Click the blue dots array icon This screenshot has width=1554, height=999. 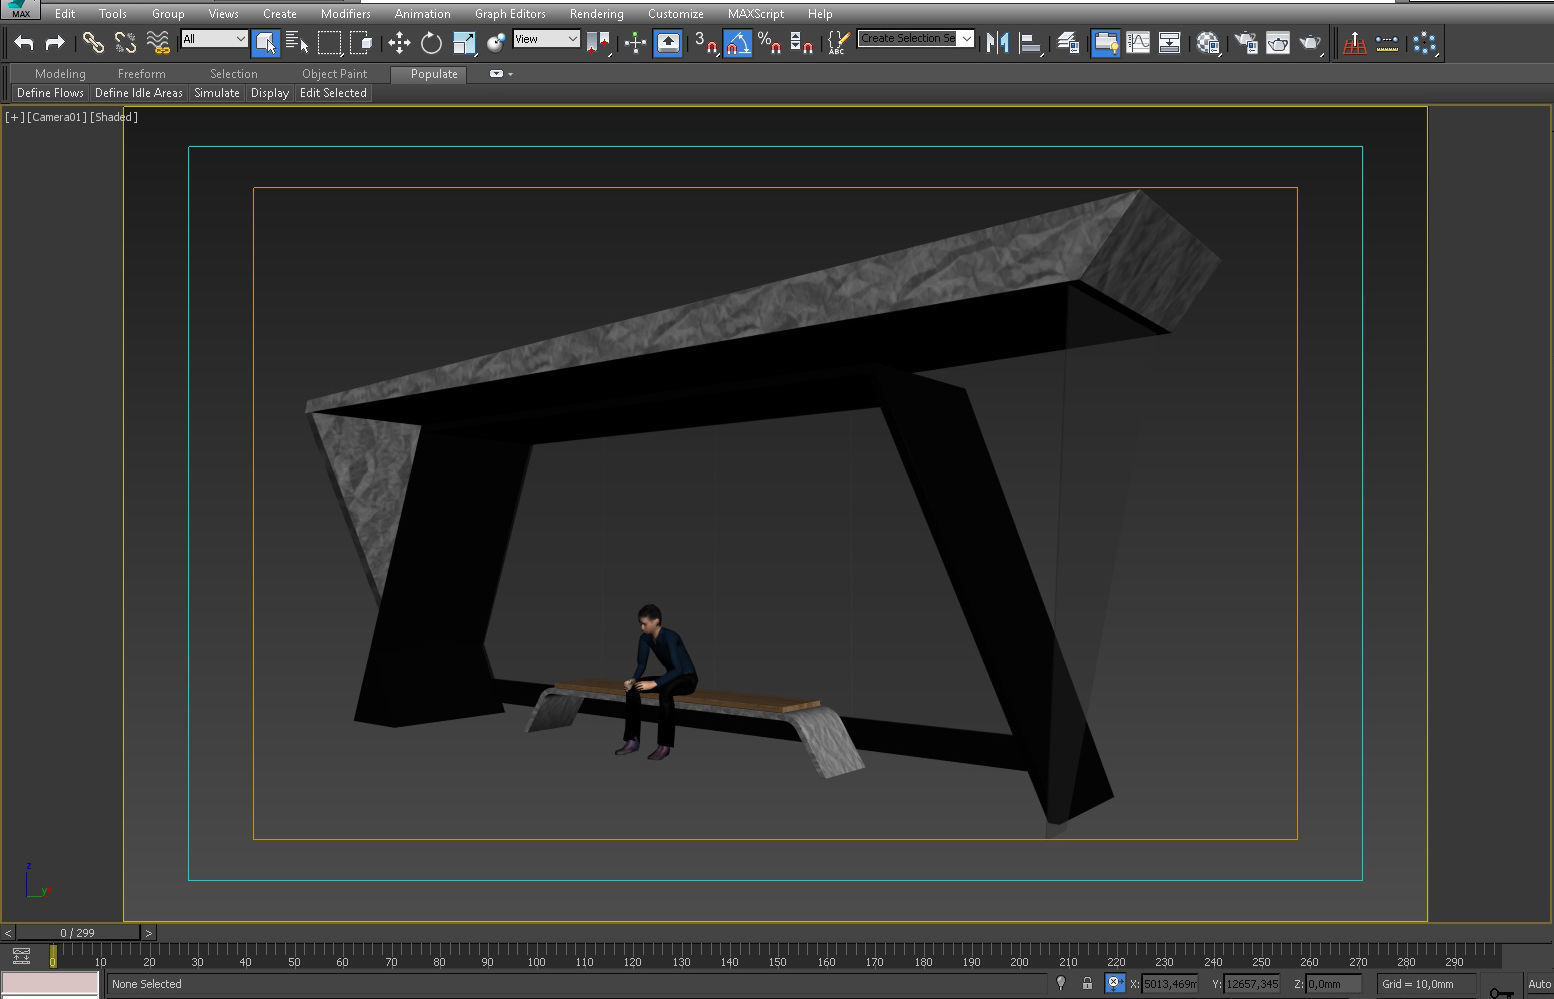pyautogui.click(x=1425, y=42)
